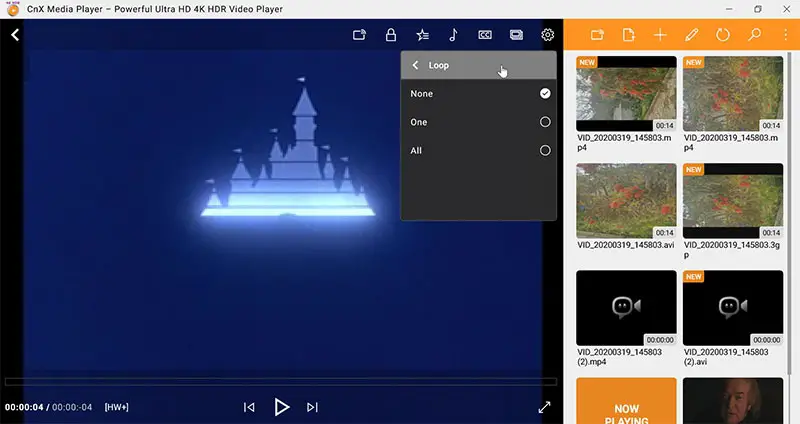The width and height of the screenshot is (800, 424).
Task: Add media with the plus icon
Action: point(660,35)
